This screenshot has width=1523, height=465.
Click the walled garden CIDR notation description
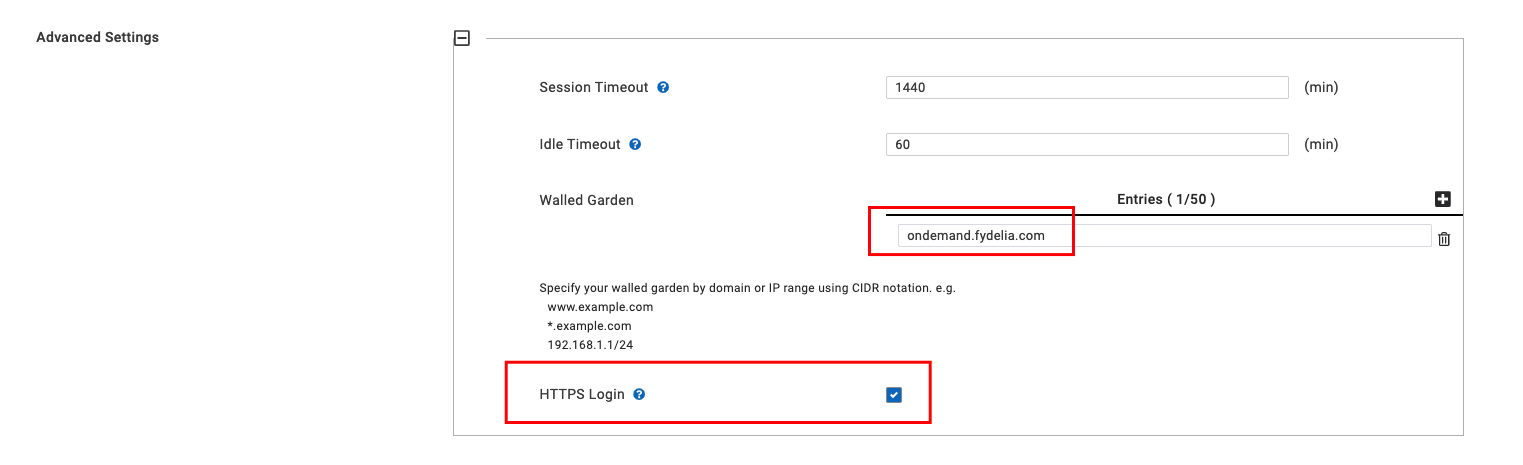pyautogui.click(x=748, y=288)
